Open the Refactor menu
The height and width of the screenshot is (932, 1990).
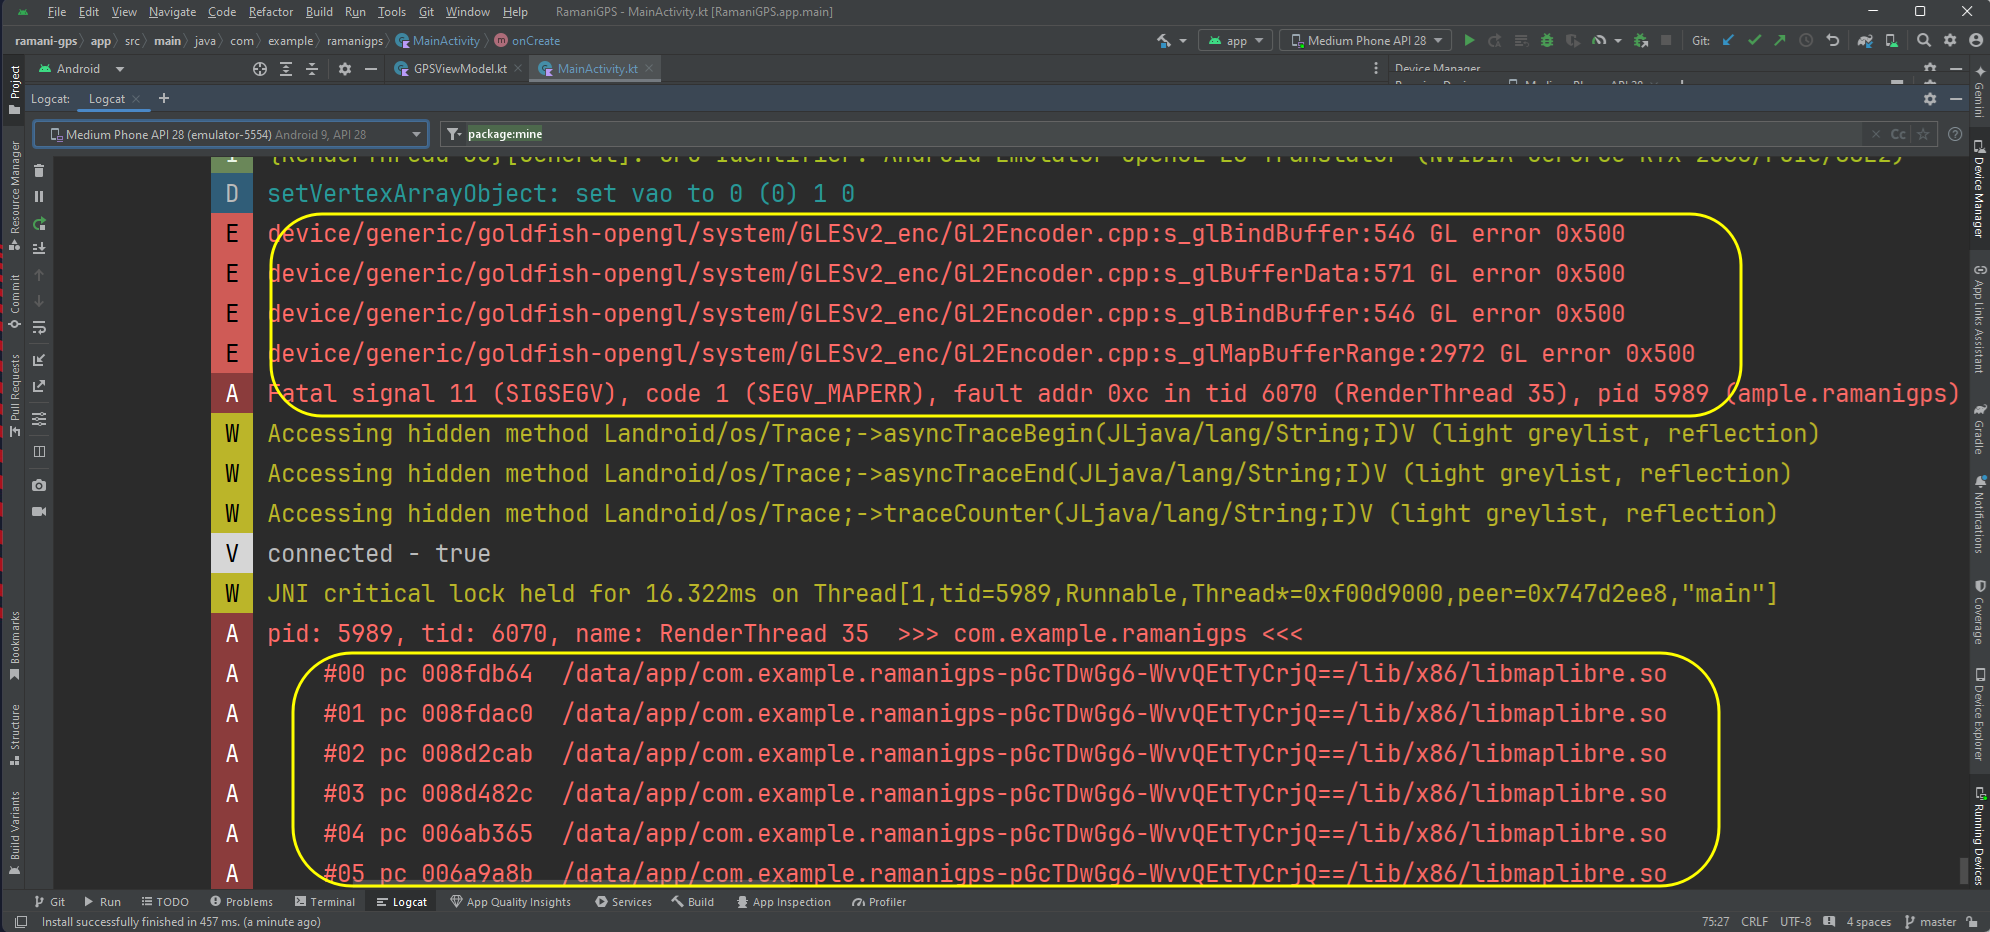click(270, 12)
